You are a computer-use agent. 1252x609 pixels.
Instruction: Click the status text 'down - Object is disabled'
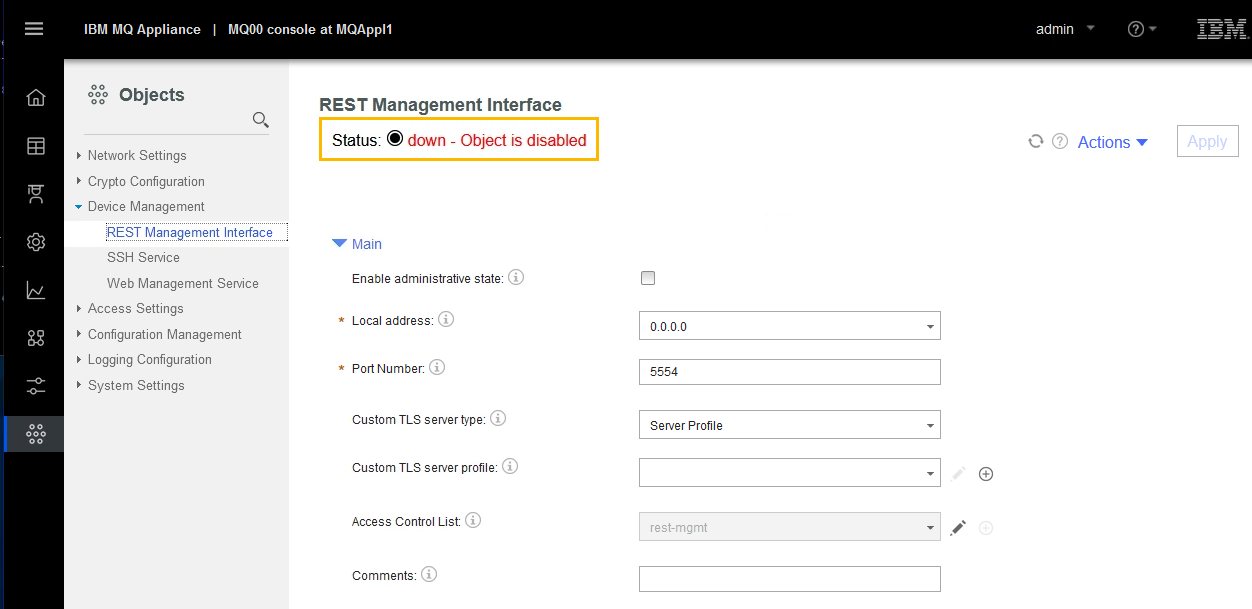coord(497,140)
